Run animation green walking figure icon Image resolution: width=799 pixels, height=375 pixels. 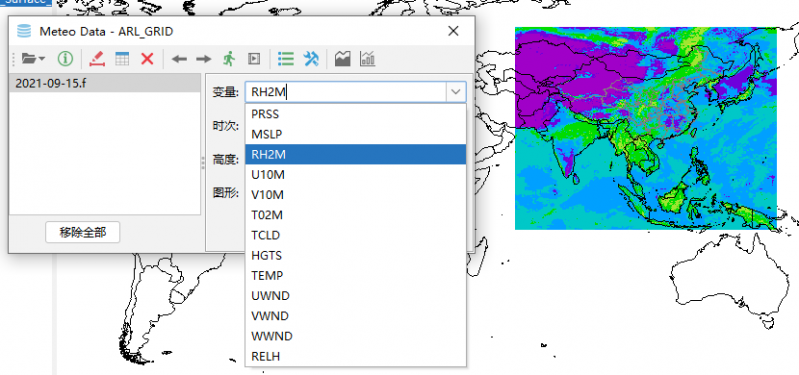tap(229, 59)
